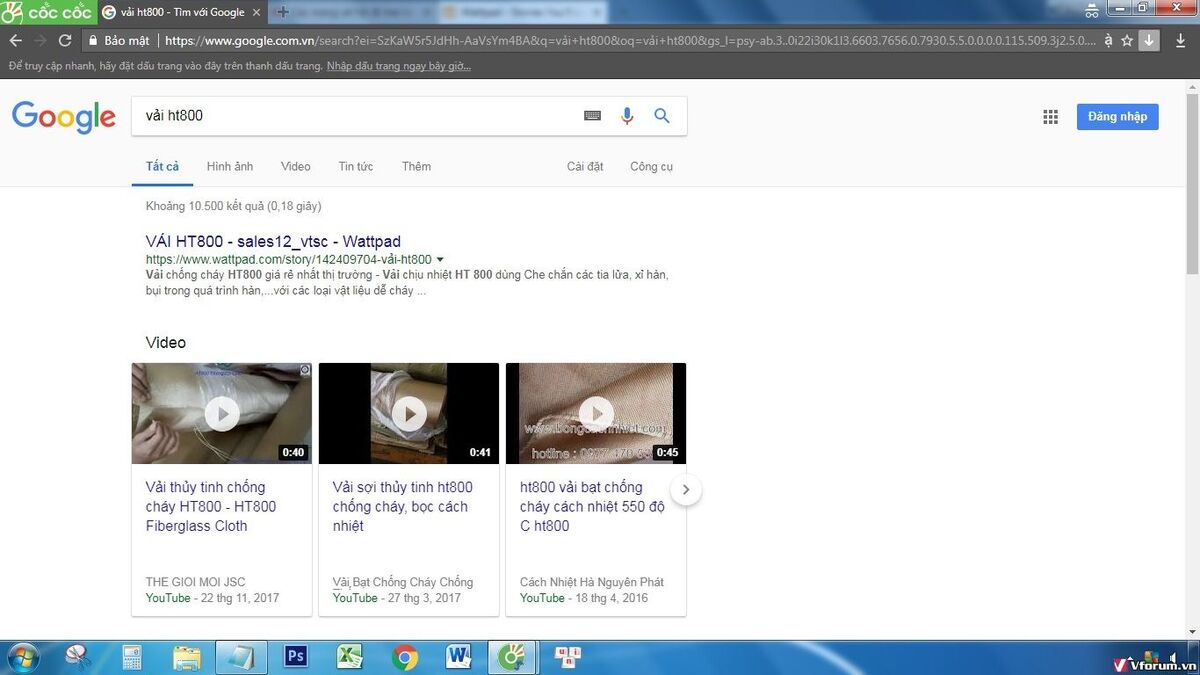Open 'Vải sợi thủy tinh ht800' video title
The image size is (1200, 675).
click(x=402, y=507)
